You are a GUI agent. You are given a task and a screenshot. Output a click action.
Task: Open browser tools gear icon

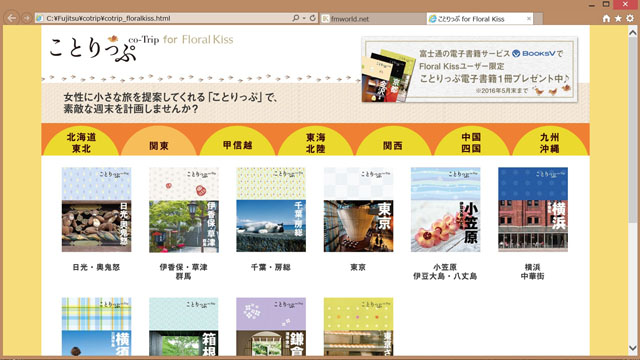tap(630, 18)
